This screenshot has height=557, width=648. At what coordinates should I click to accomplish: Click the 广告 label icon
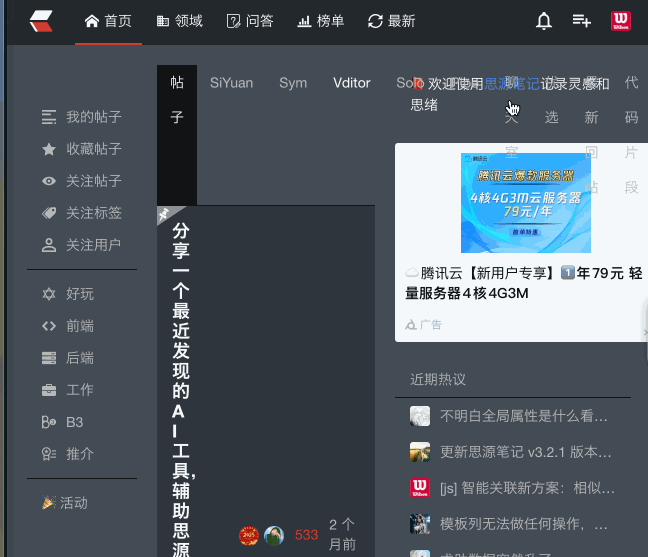pos(411,325)
